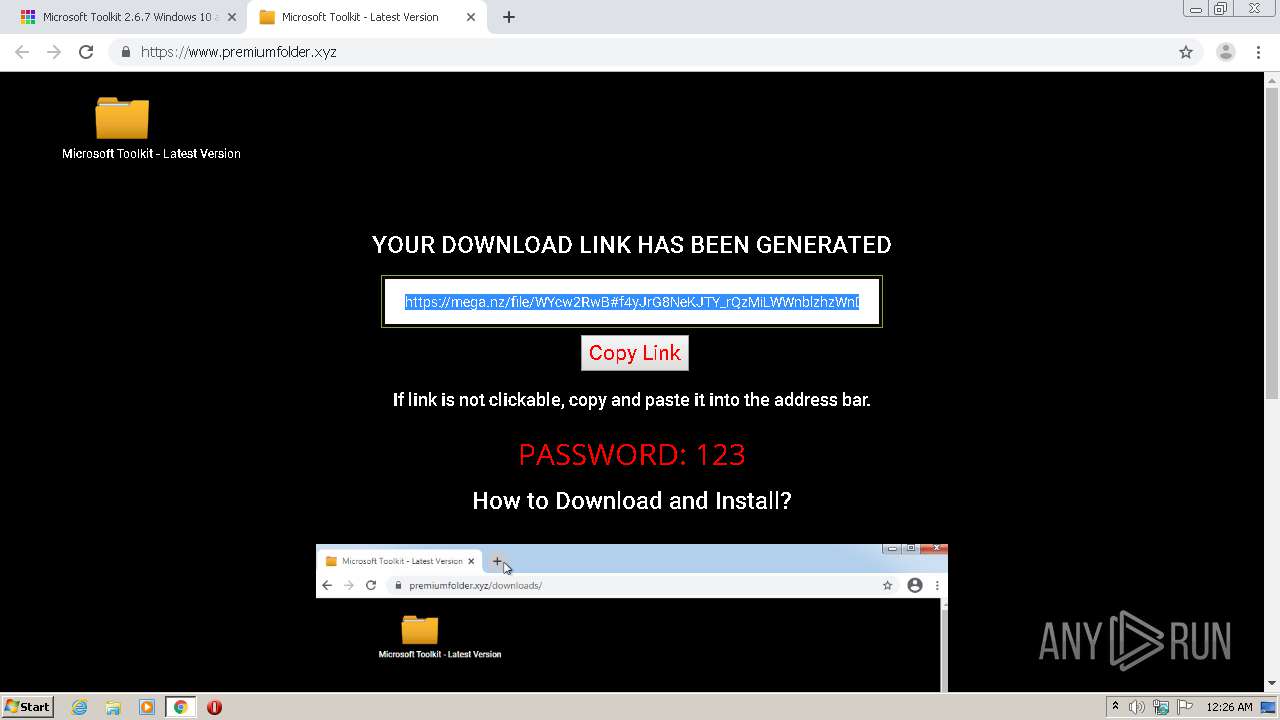Minimize the Chrome window

(x=1195, y=9)
